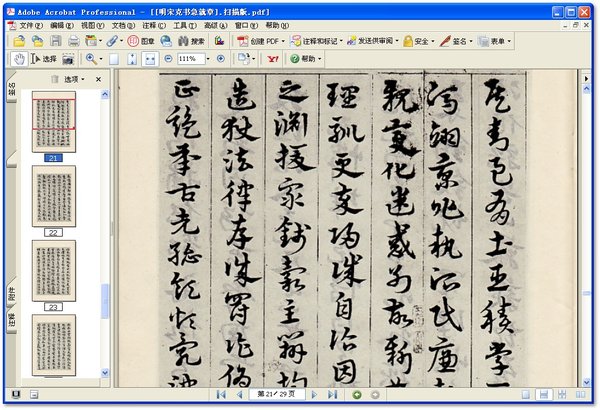Go to first page button
This screenshot has width=600, height=410.
click(221, 394)
